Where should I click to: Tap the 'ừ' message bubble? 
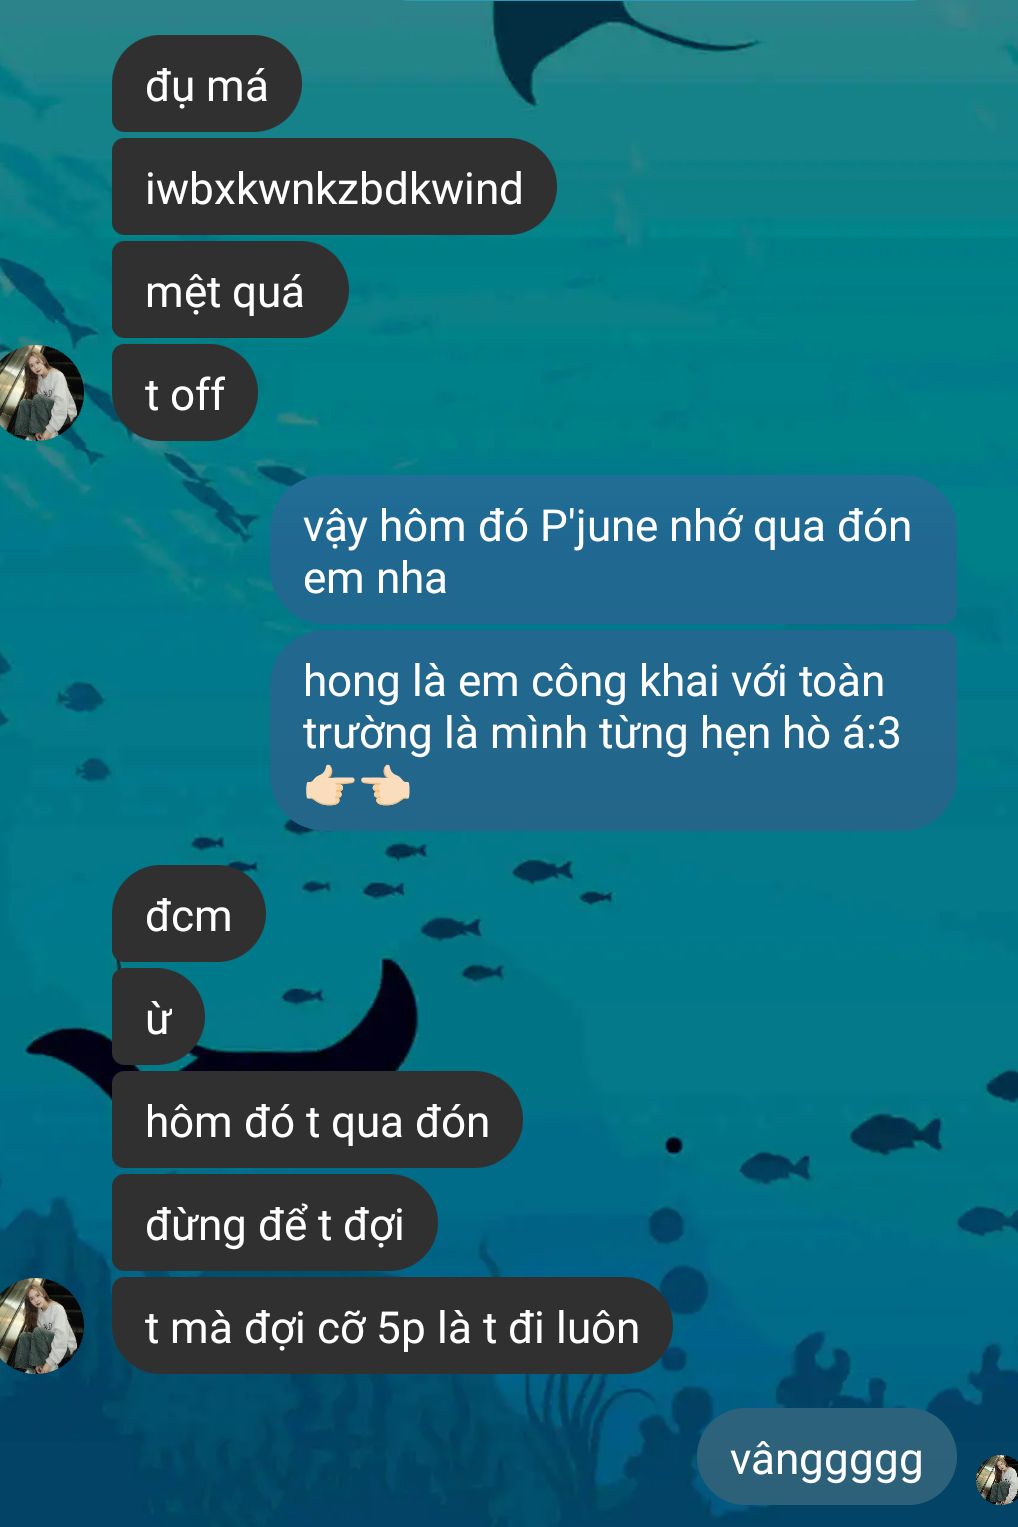[158, 1017]
